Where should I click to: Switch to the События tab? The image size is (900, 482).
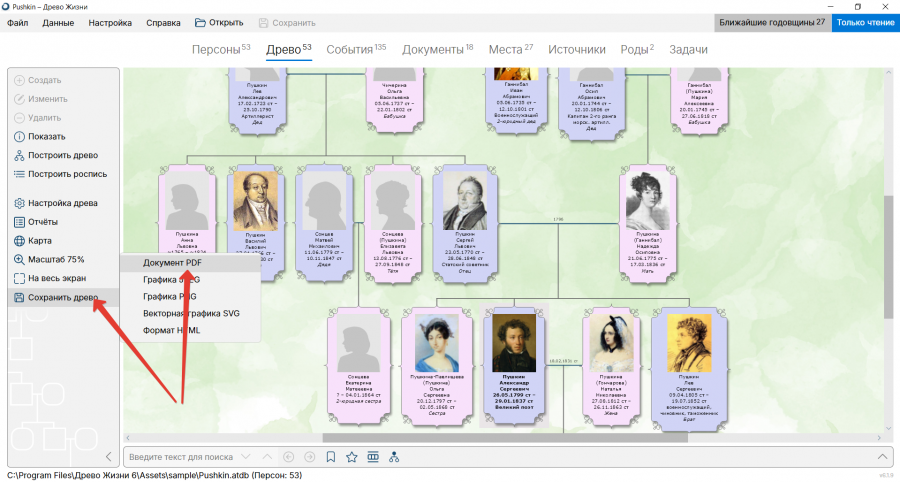[x=356, y=49]
